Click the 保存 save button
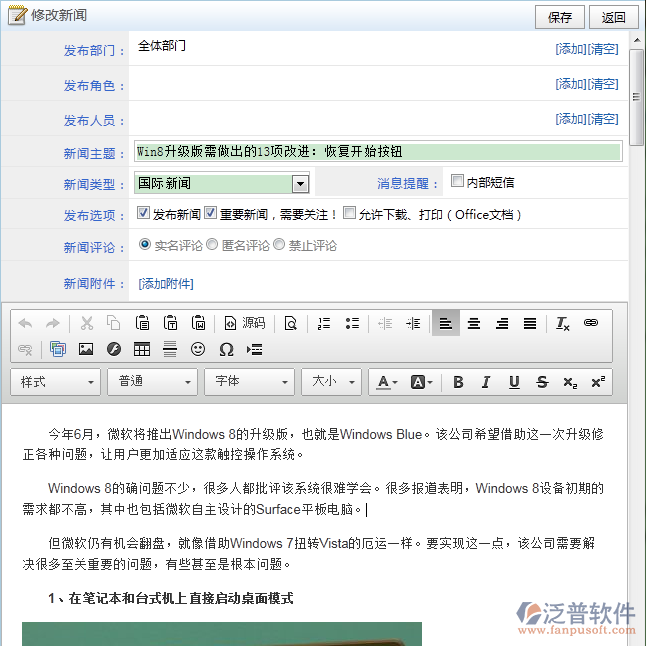The width and height of the screenshot is (646, 646). coord(560,17)
